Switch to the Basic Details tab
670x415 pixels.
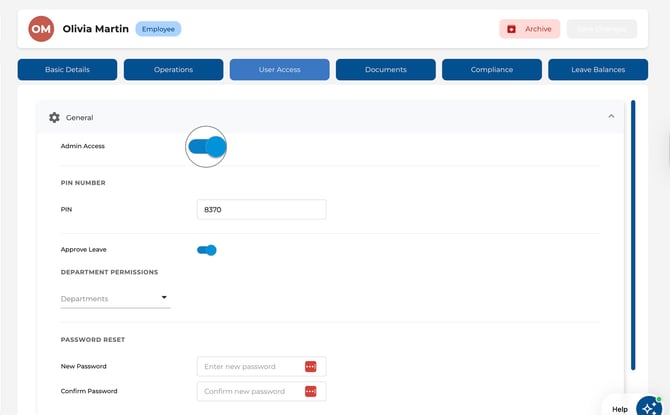67,70
